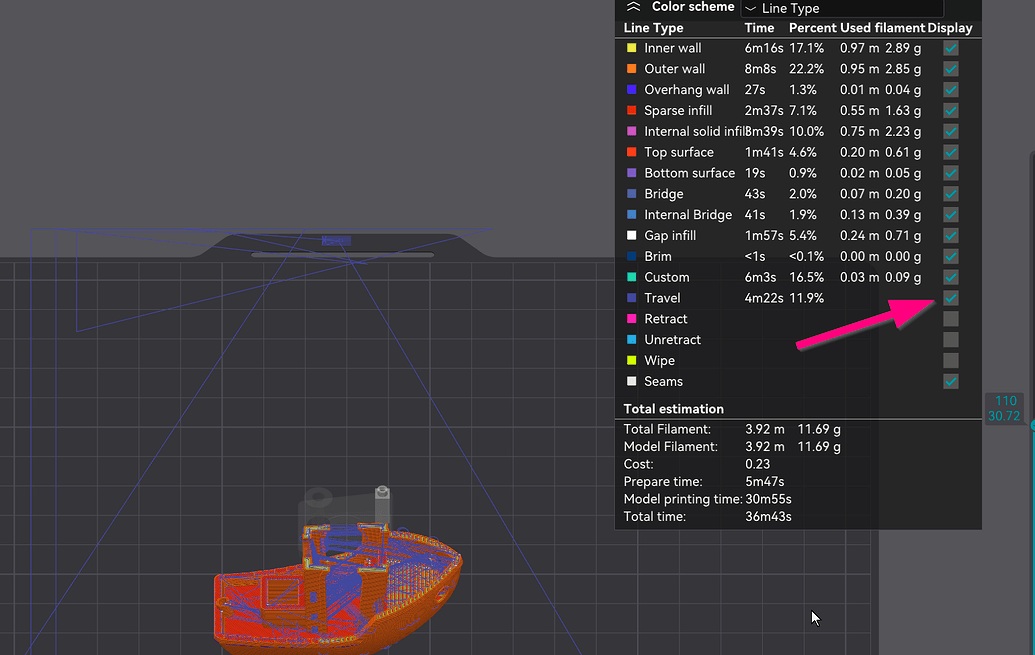Click the white Seams color swatch

point(632,381)
